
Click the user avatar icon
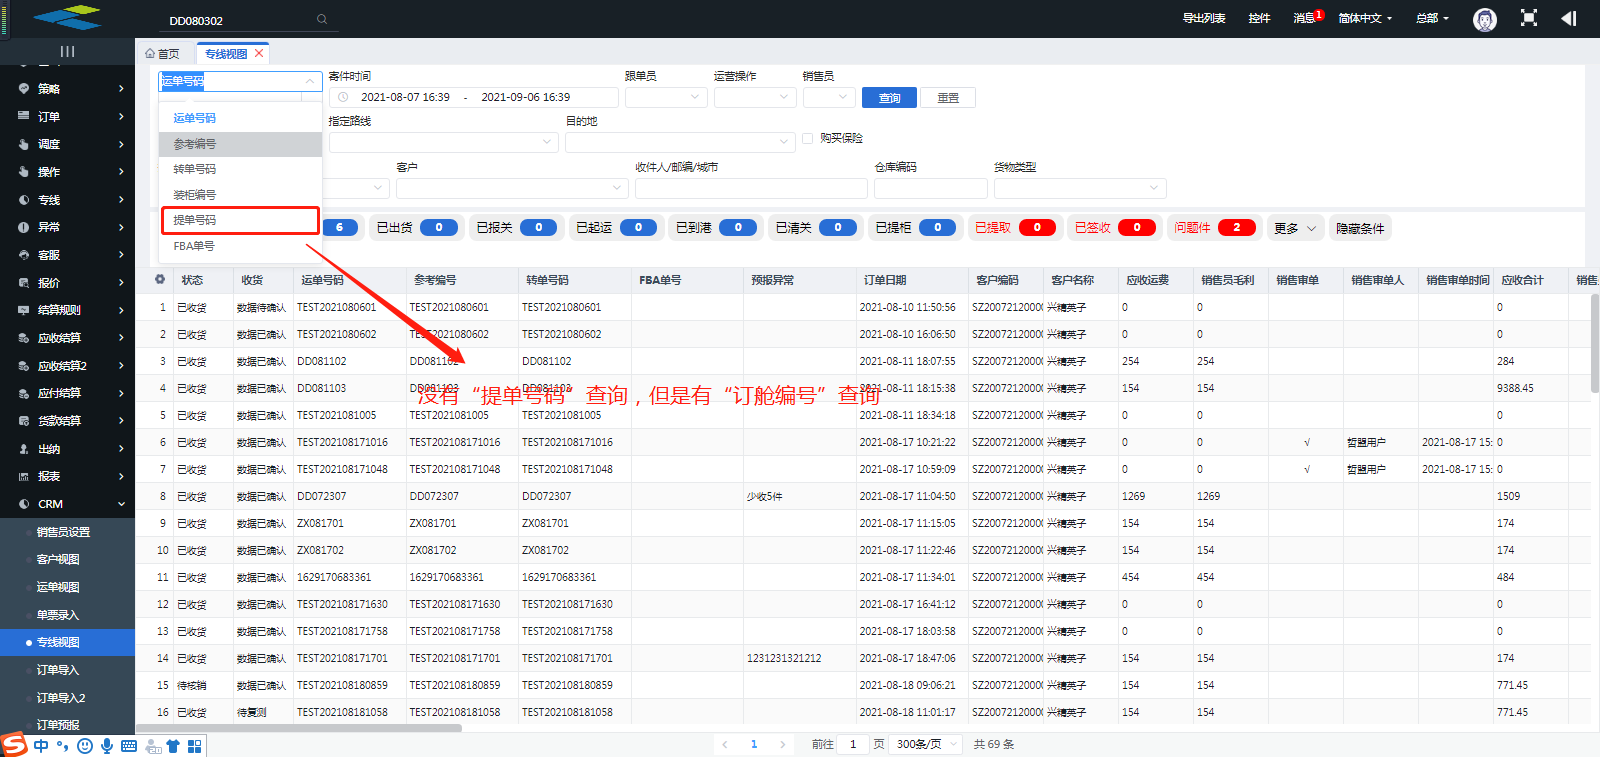(x=1485, y=19)
